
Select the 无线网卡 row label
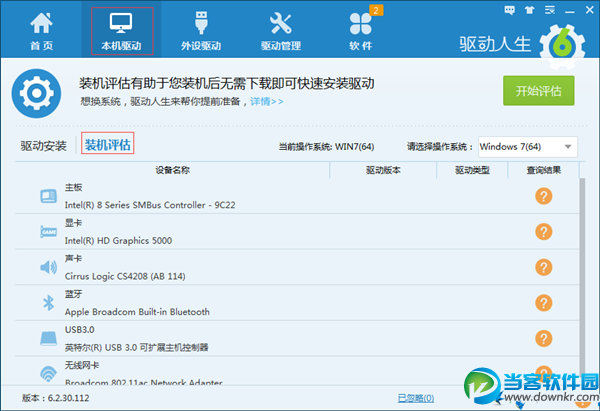click(x=82, y=365)
